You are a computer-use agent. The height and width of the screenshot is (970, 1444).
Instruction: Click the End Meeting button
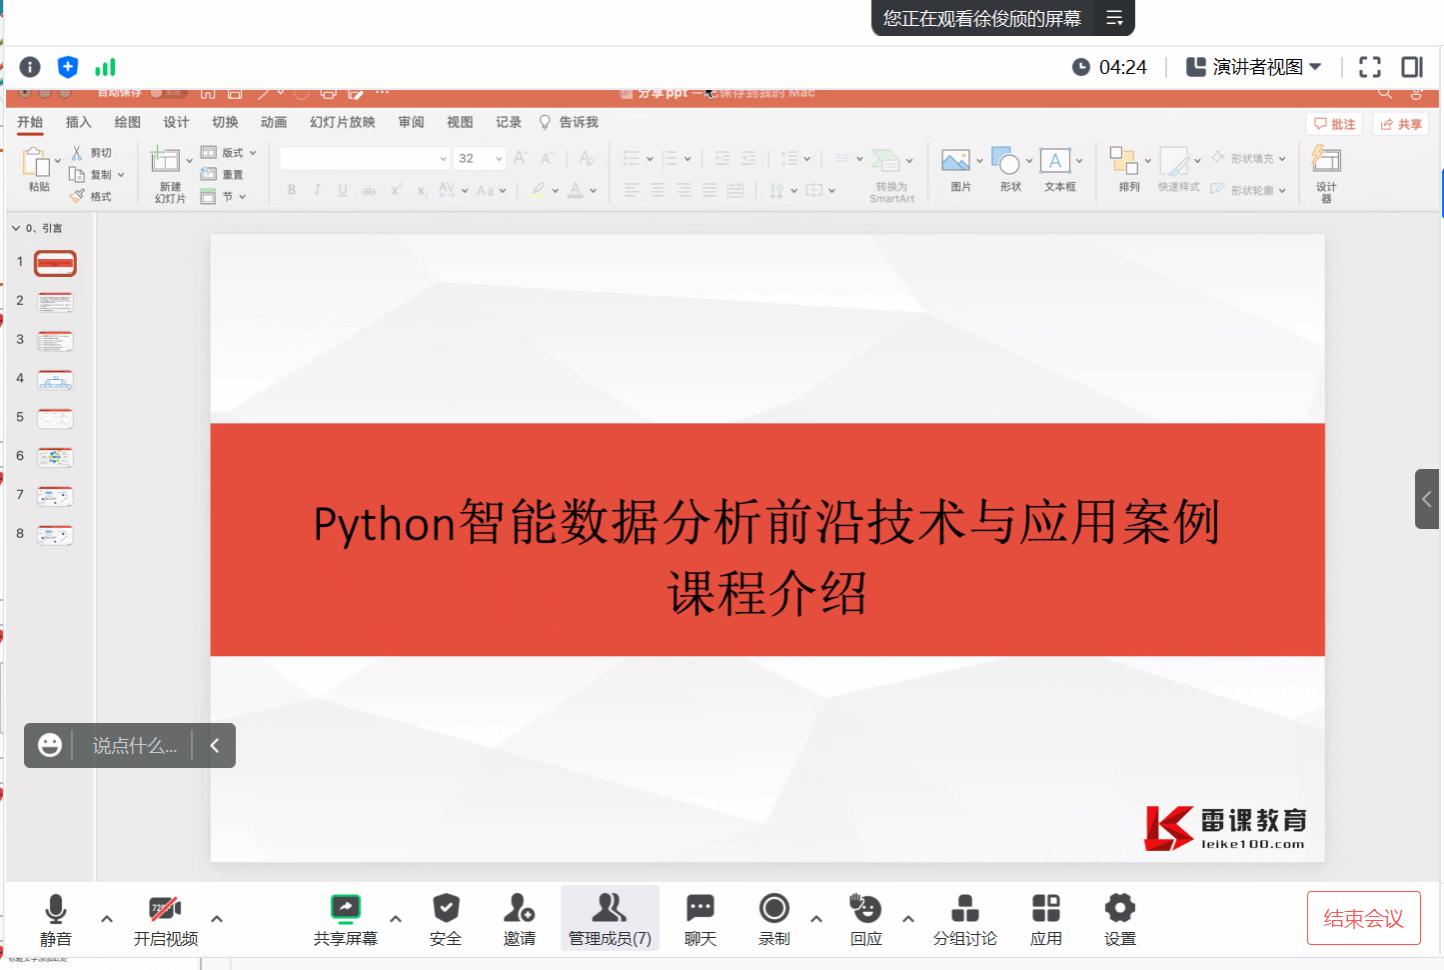[x=1363, y=918]
